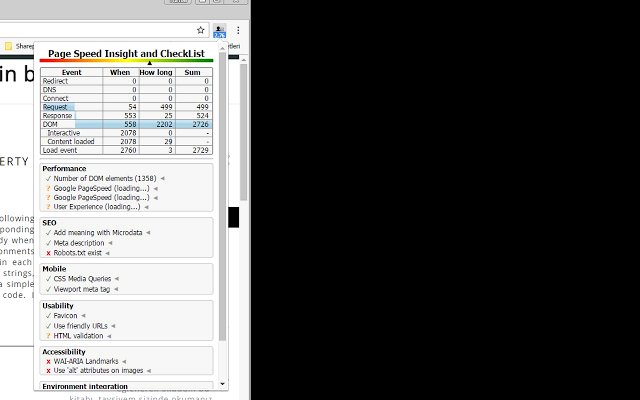Expand Use 'alt' attributes details arrow
640x400 pixels.
(x=149, y=371)
